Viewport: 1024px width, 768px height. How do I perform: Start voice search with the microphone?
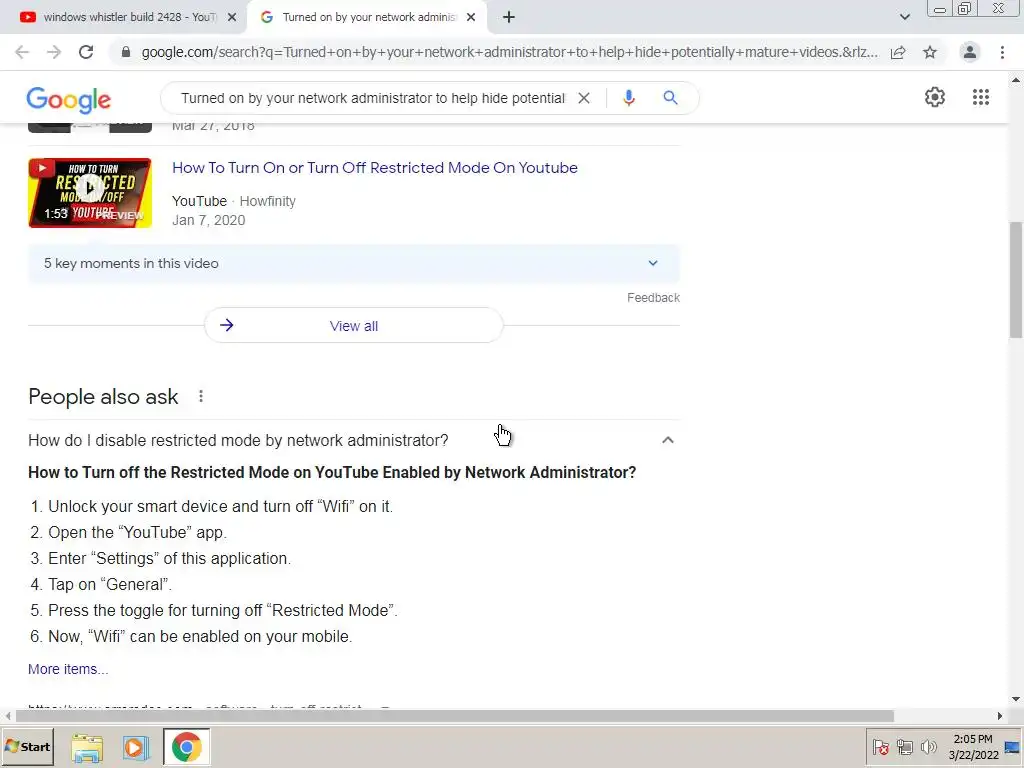pyautogui.click(x=628, y=98)
